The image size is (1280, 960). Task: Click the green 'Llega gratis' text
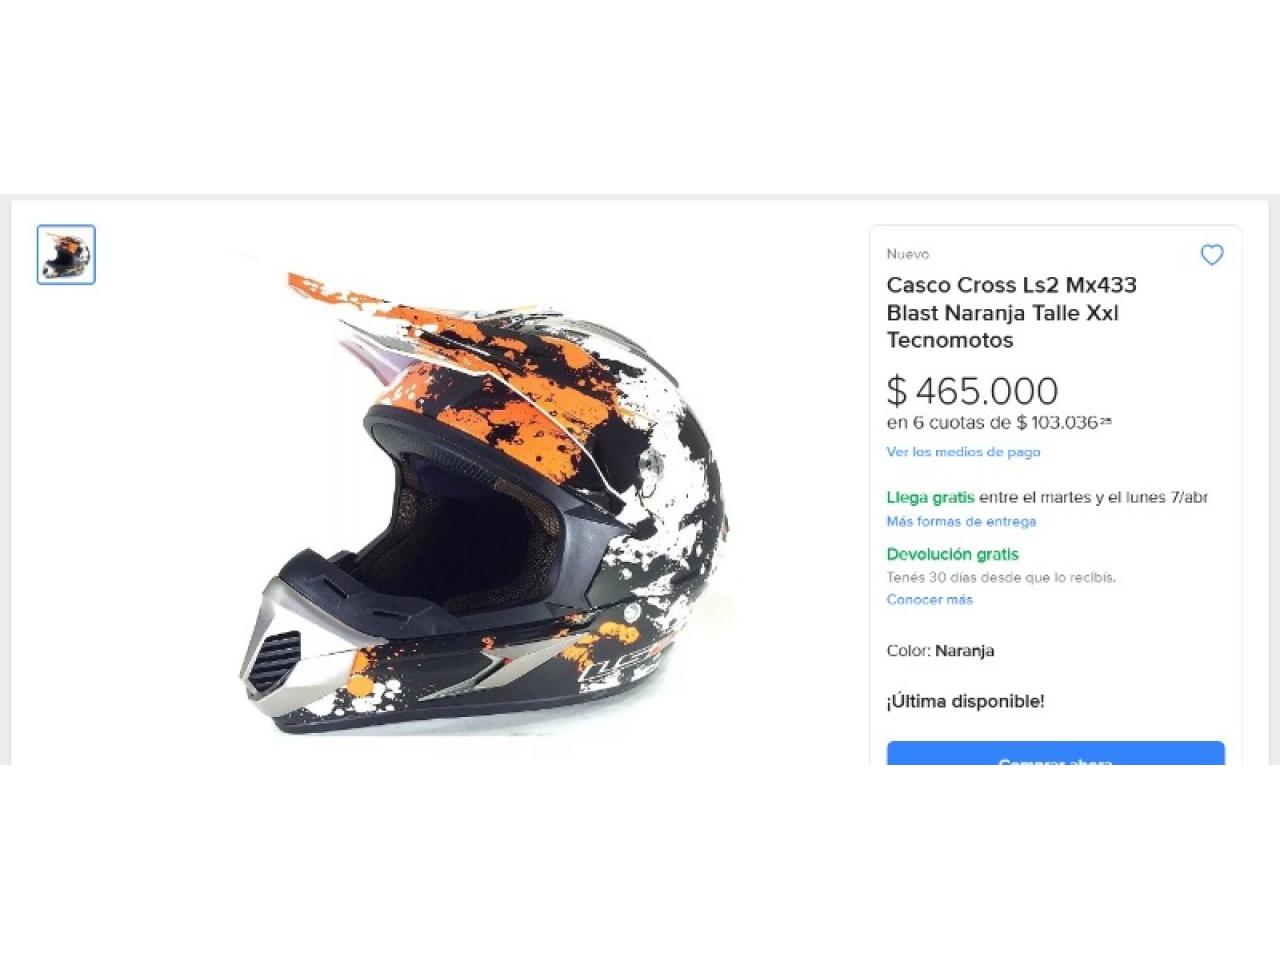click(930, 497)
